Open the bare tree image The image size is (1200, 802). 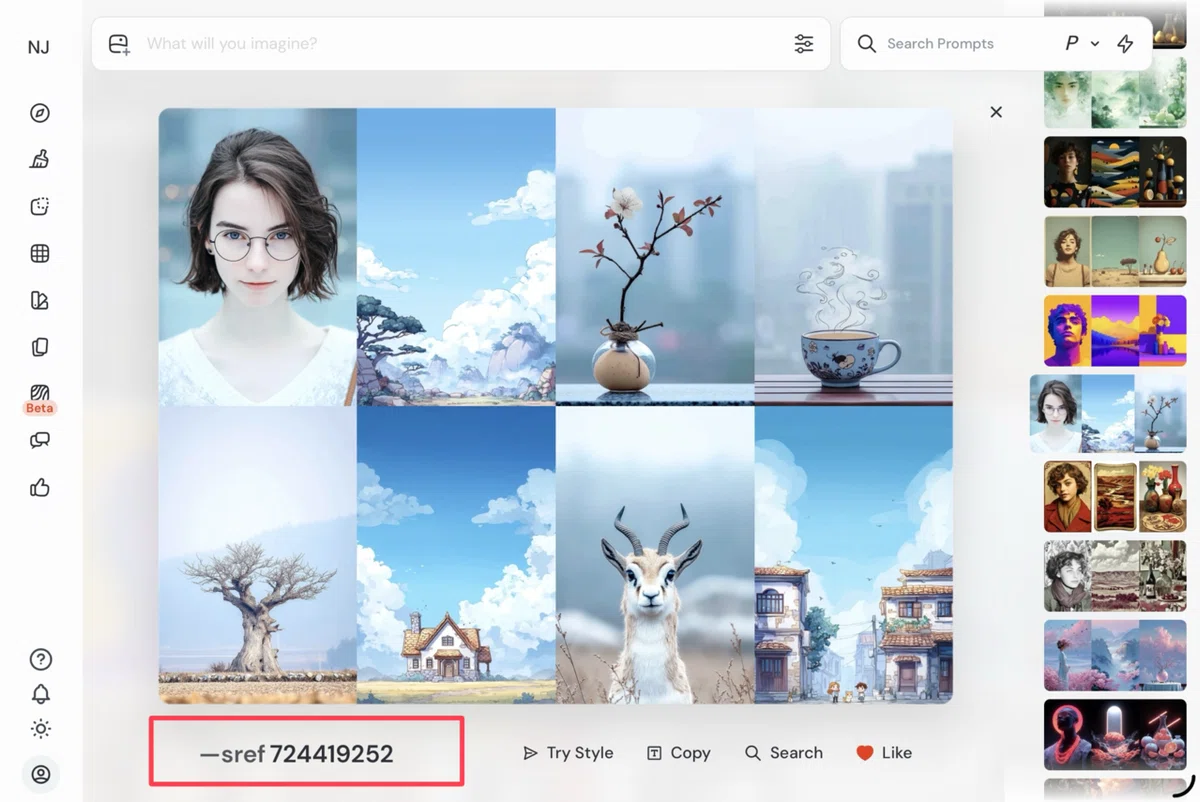[258, 554]
